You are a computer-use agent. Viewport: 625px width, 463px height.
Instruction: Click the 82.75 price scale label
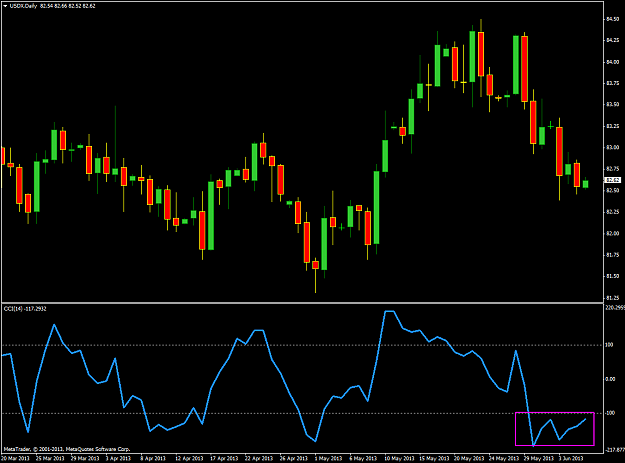613,169
